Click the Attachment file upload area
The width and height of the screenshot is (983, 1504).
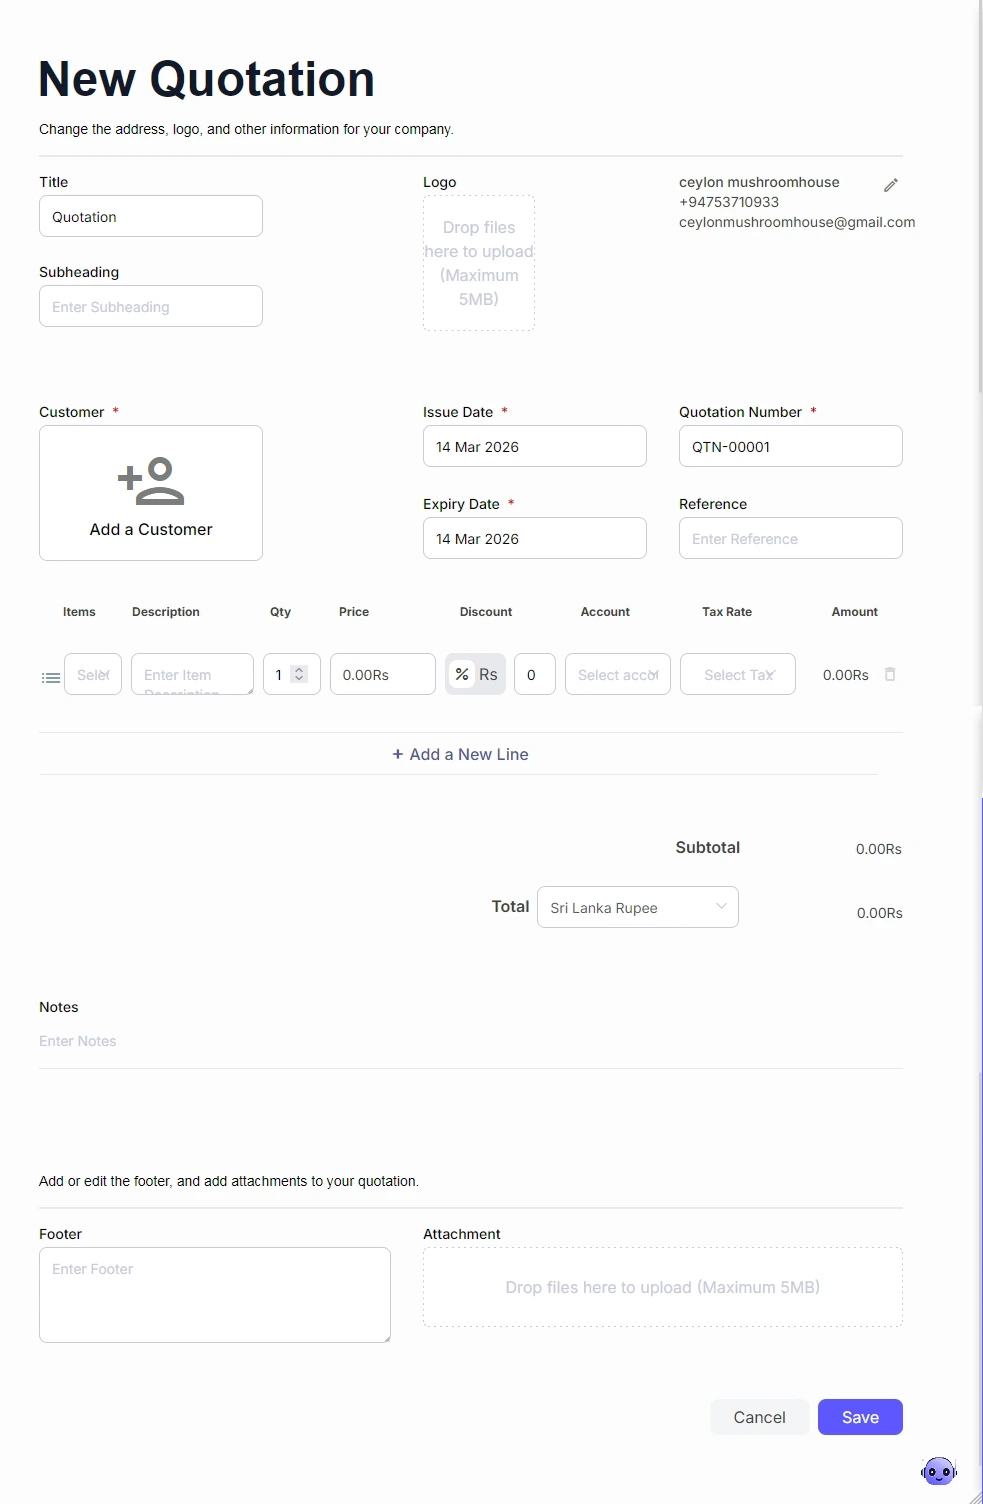(x=662, y=1287)
